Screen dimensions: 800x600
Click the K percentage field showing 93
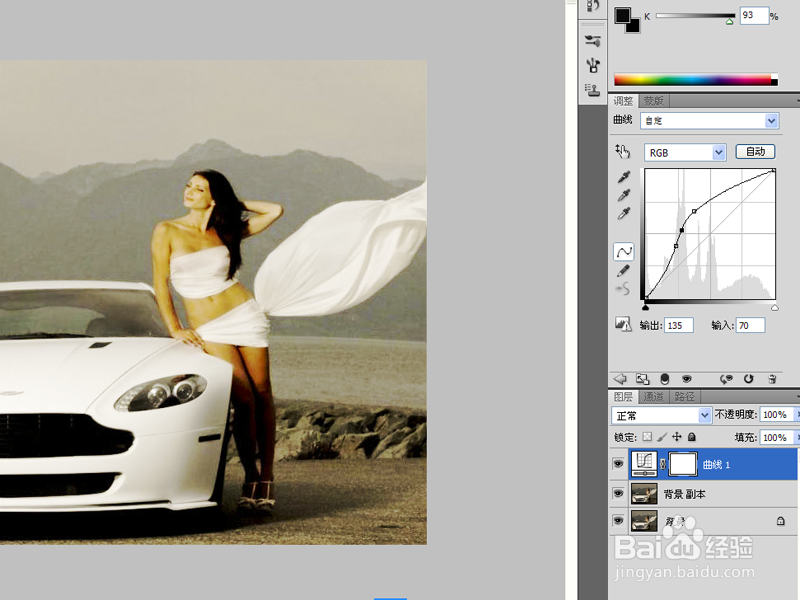pos(754,15)
